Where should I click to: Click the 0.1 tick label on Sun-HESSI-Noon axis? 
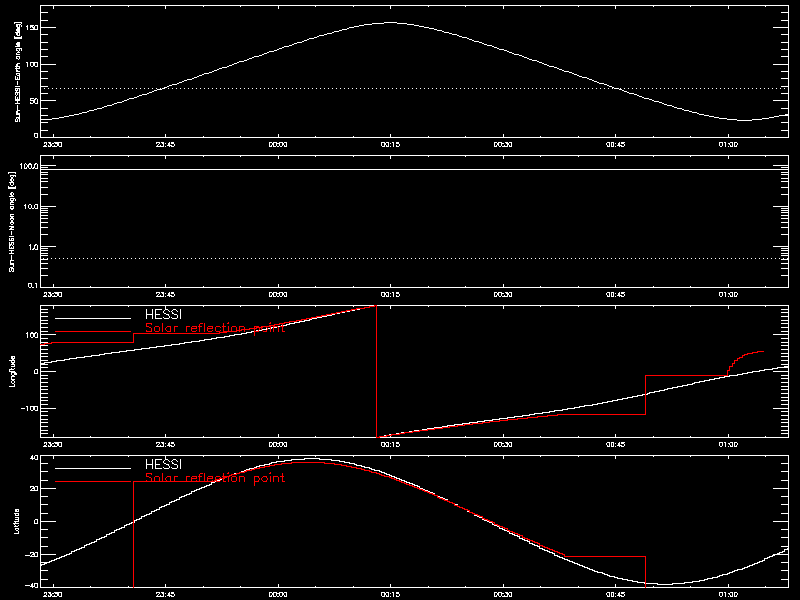point(33,285)
